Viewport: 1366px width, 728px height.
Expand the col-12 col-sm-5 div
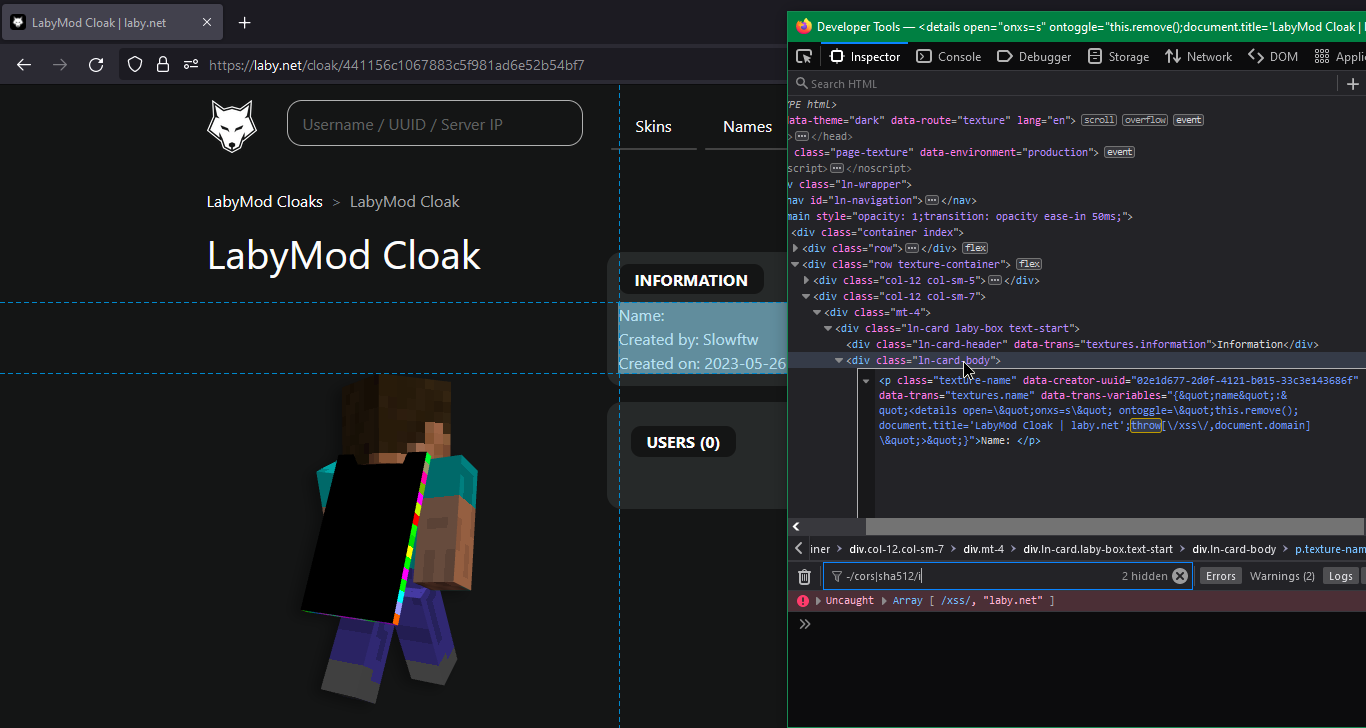point(807,280)
